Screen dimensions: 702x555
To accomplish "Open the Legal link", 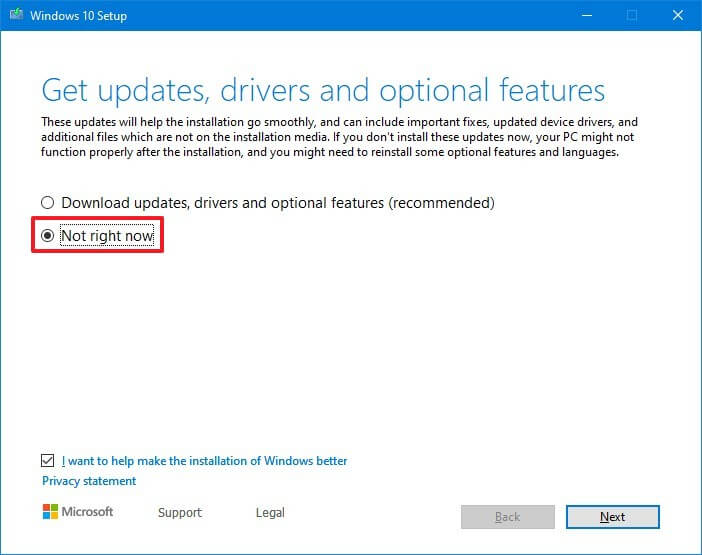I will [270, 512].
